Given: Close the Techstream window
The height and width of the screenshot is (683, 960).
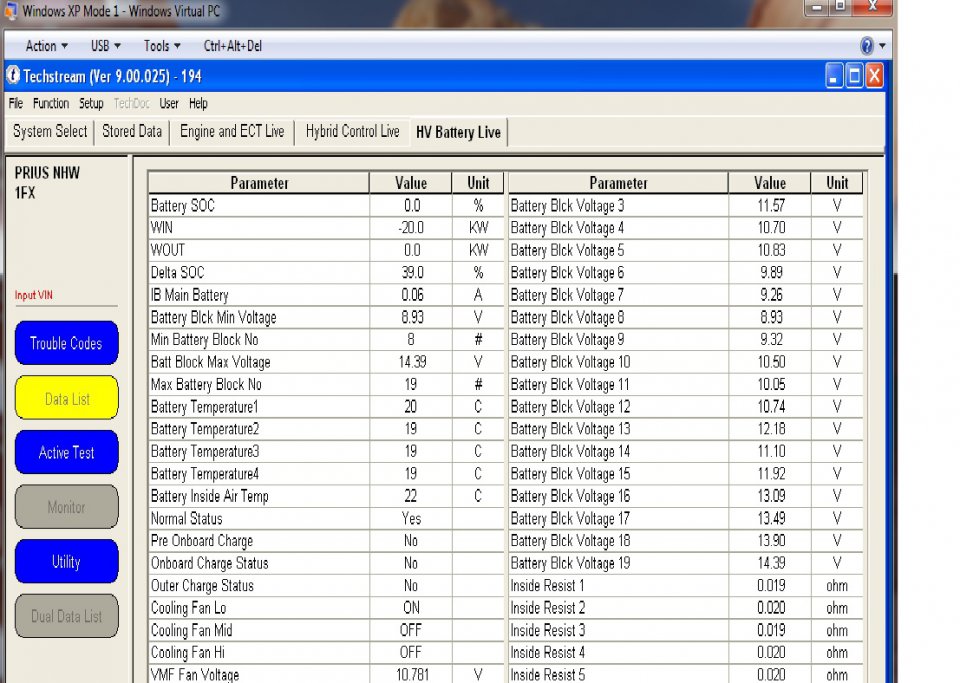Looking at the screenshot, I should coord(874,77).
